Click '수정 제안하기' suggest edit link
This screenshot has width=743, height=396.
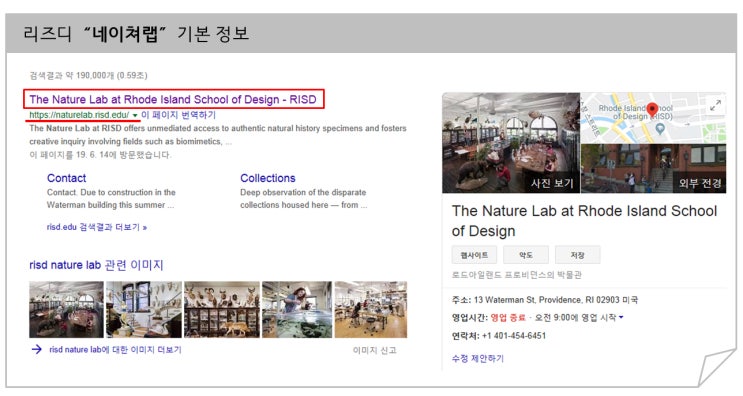[478, 359]
